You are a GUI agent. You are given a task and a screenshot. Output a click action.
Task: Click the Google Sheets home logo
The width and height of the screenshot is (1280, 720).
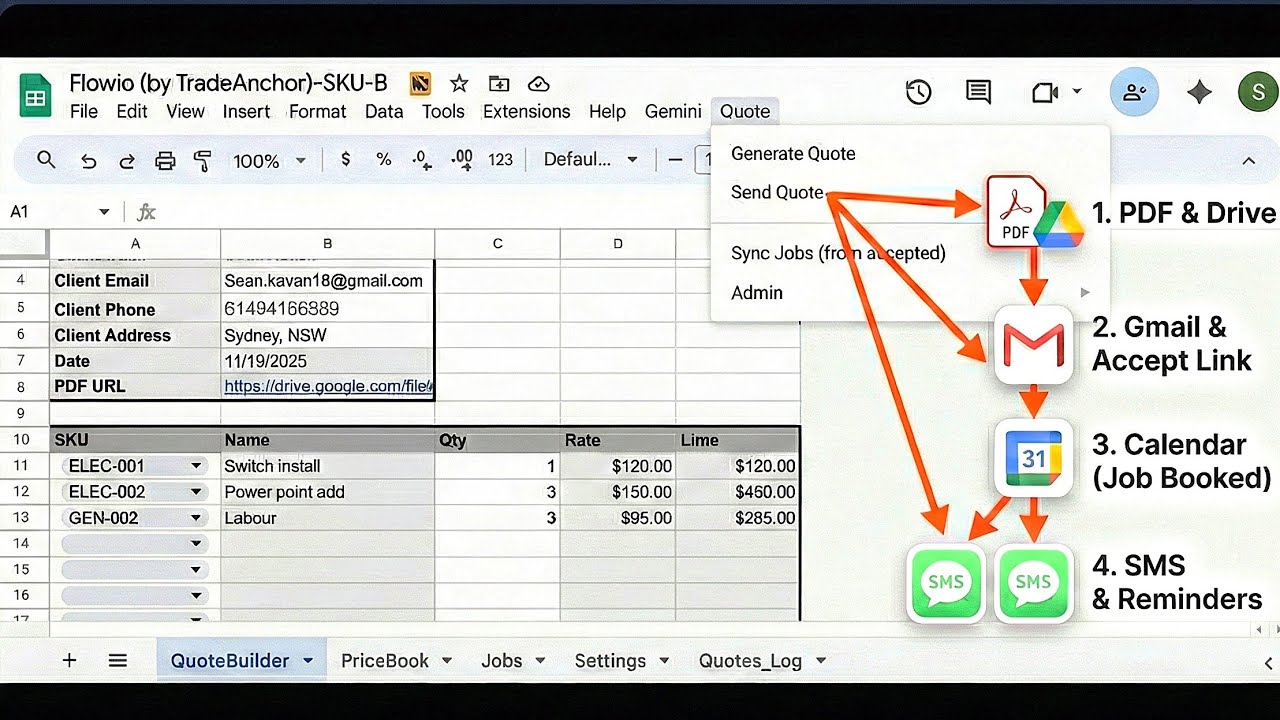[x=36, y=96]
